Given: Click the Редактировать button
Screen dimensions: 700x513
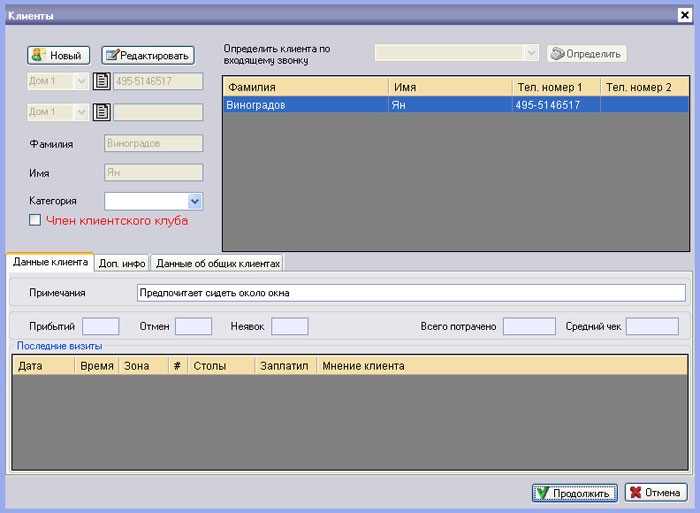Looking at the screenshot, I should point(148,55).
